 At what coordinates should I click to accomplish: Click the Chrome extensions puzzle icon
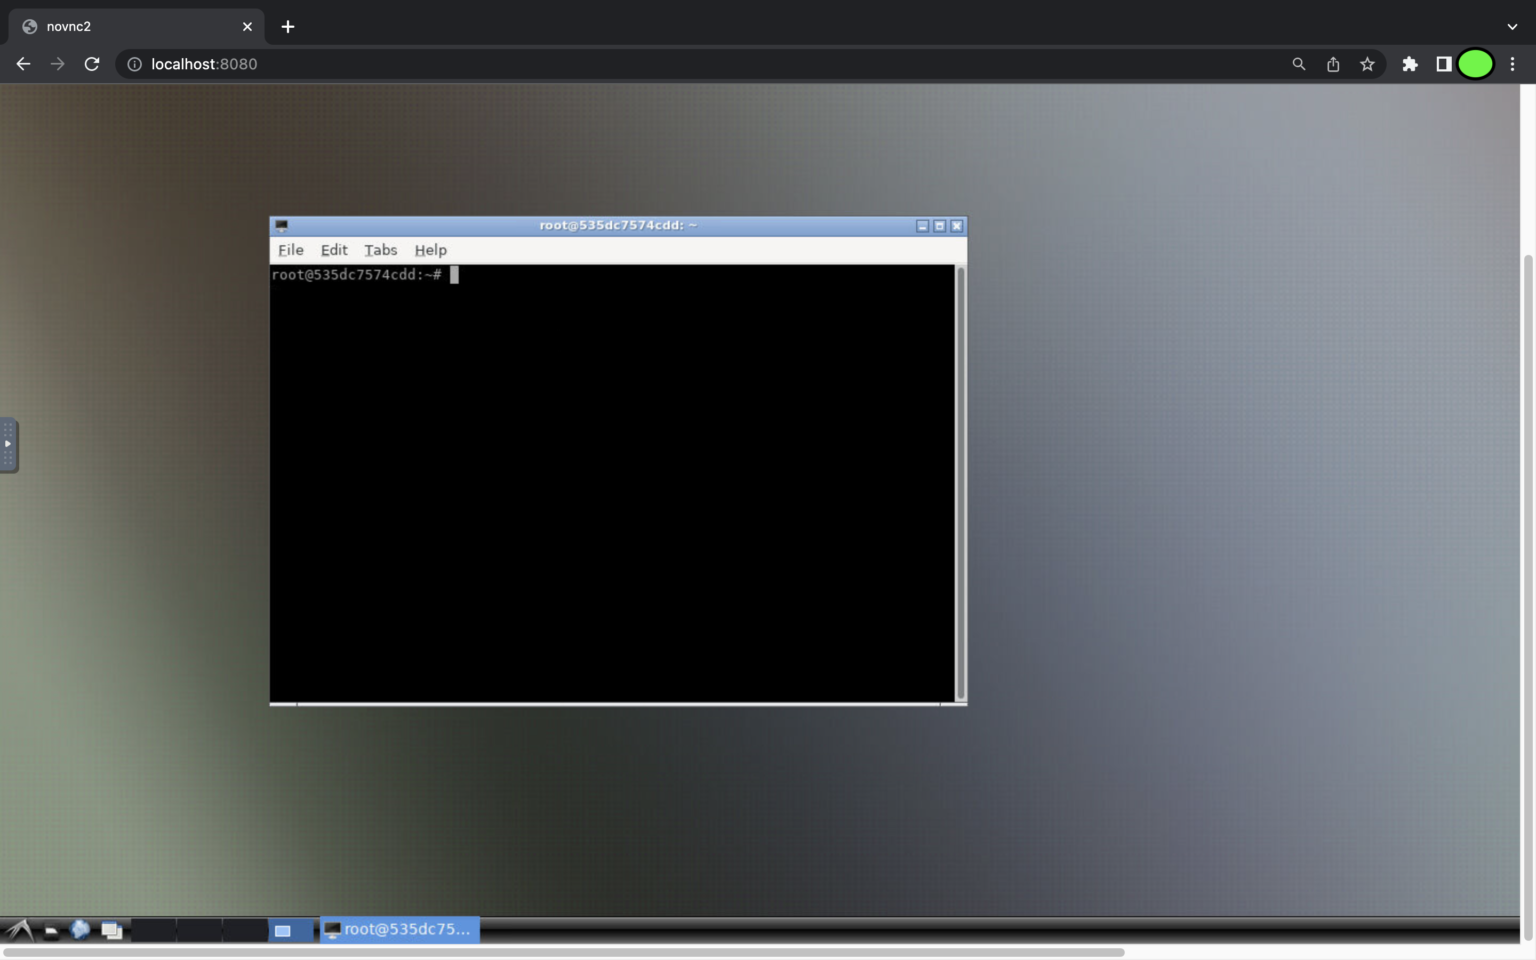point(1410,63)
